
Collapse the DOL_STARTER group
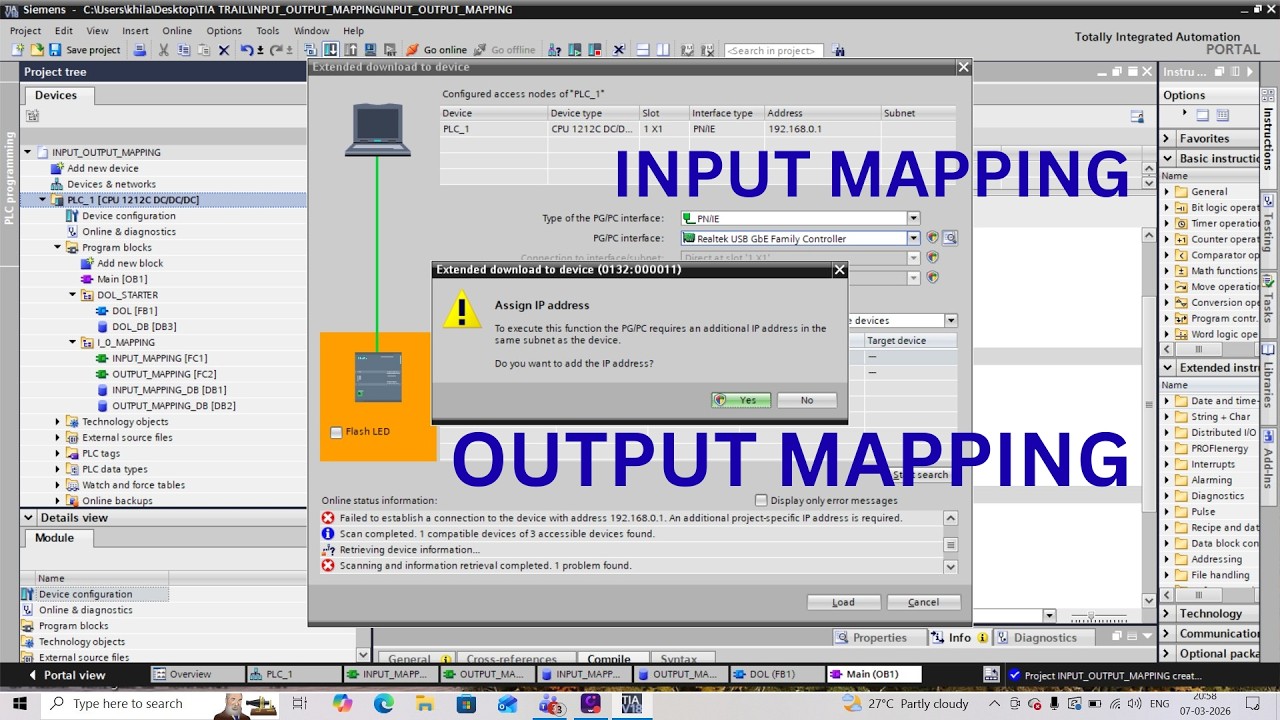click(73, 295)
